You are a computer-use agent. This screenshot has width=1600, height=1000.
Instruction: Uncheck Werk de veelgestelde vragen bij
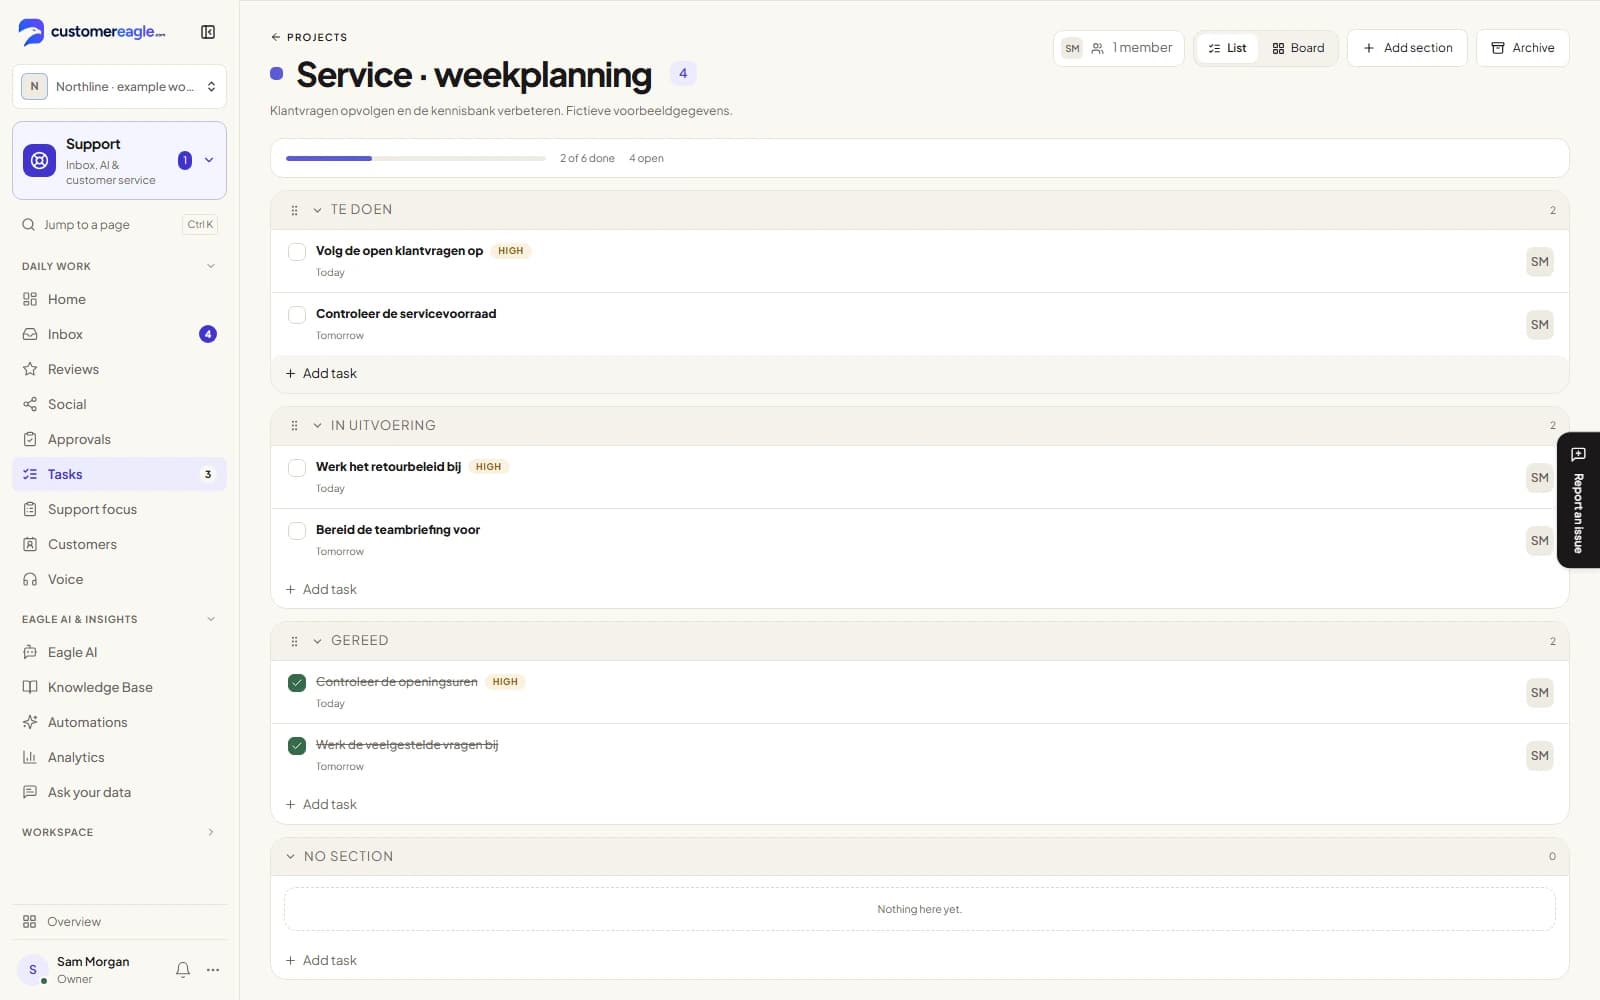pos(297,746)
